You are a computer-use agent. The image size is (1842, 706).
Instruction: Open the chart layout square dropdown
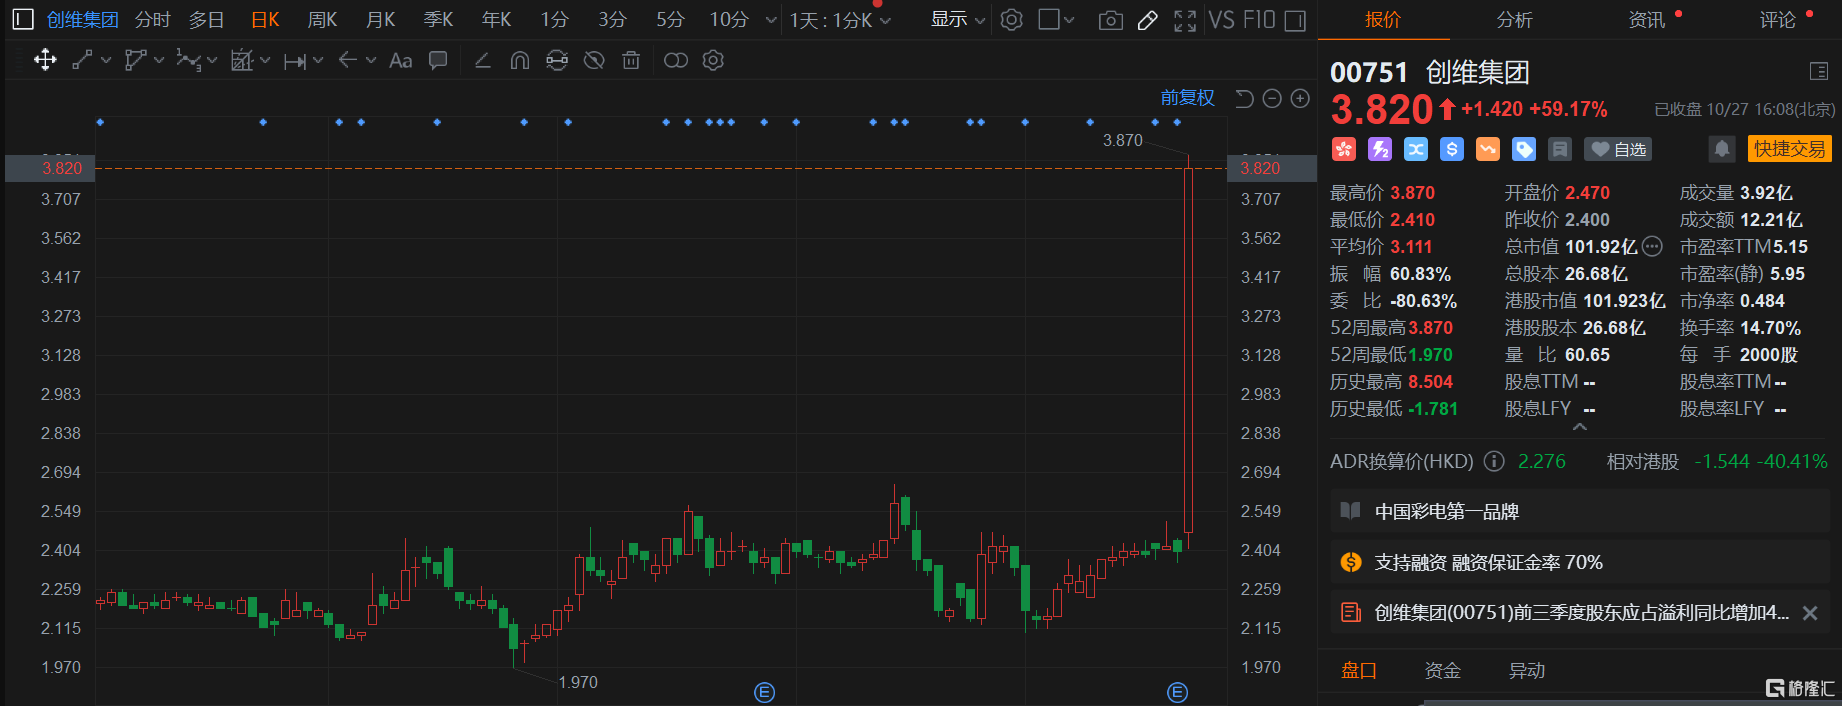[1056, 20]
